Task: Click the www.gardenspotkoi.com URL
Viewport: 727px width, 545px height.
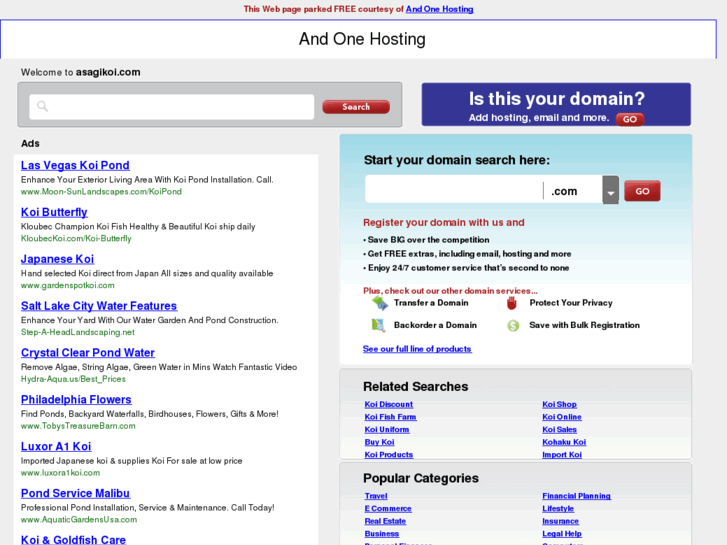Action: (68, 285)
